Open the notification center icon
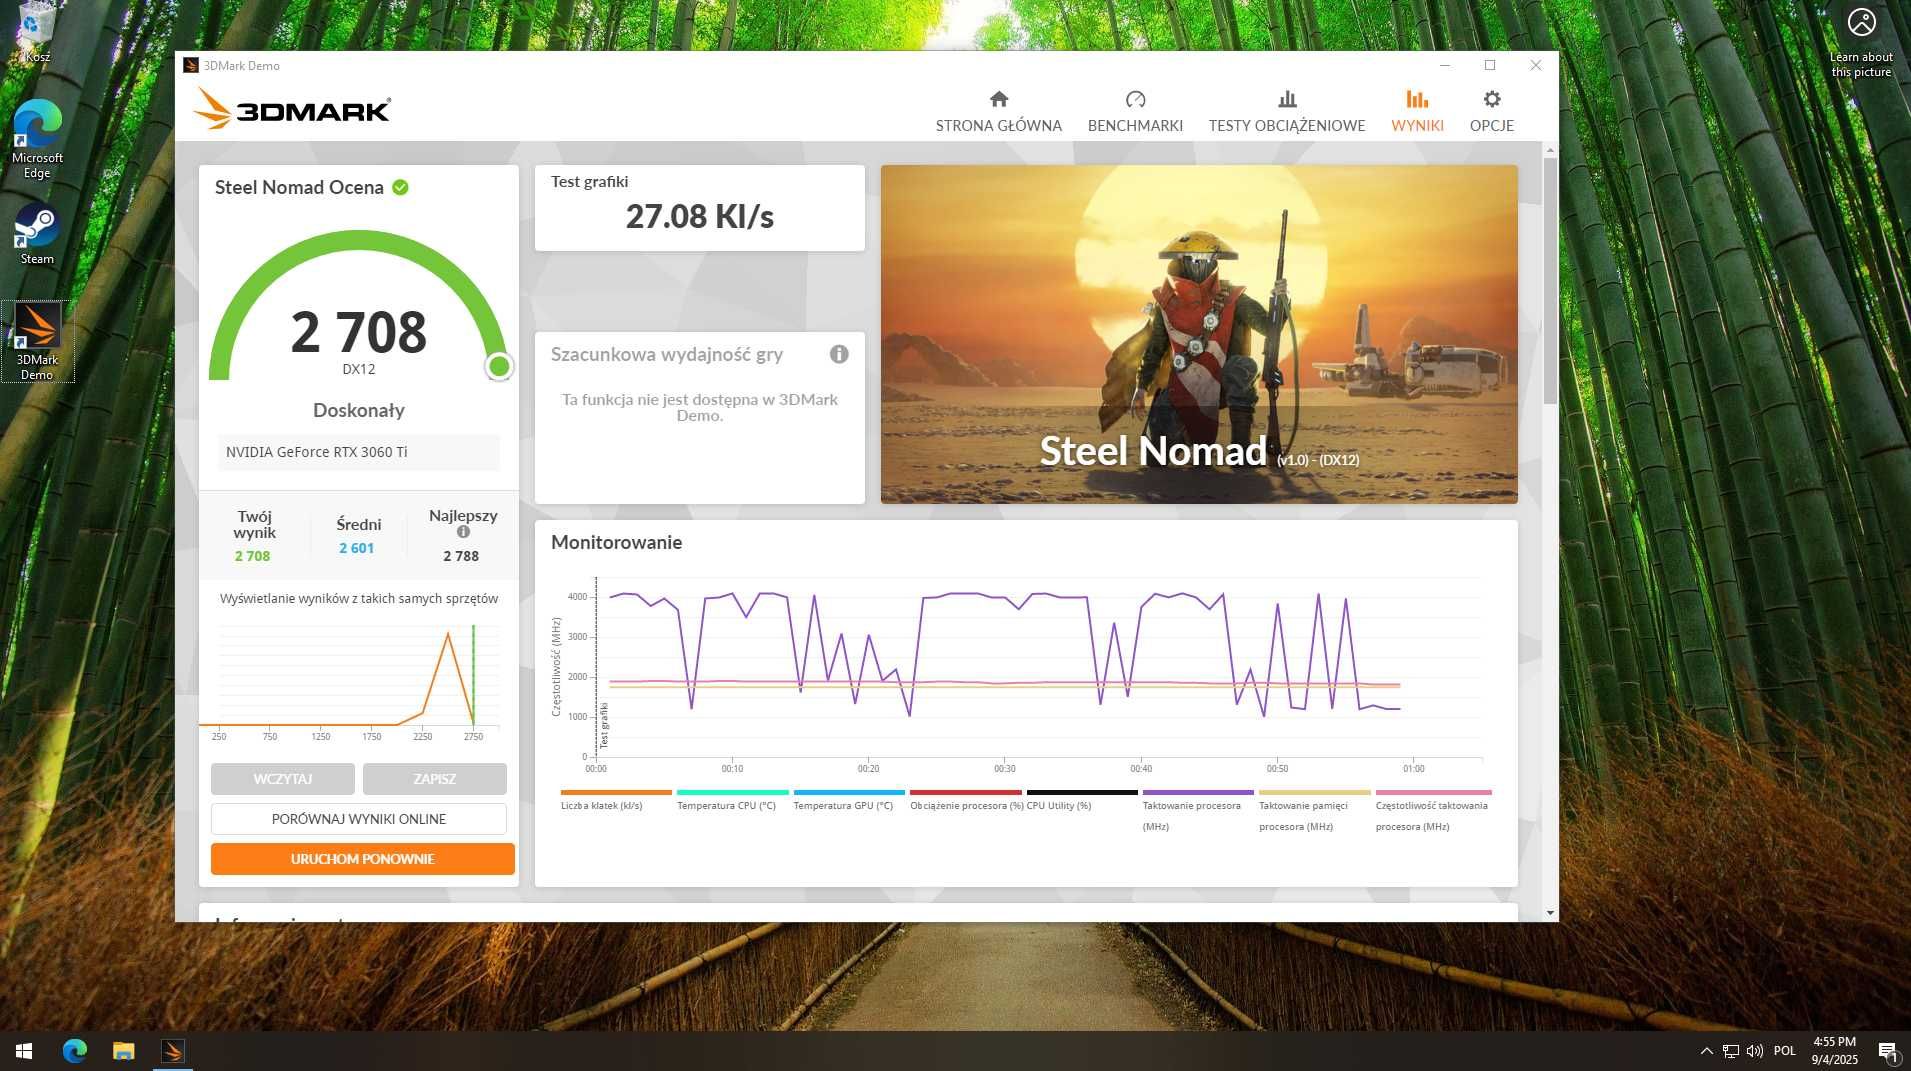Screen dimensions: 1911x1071 (x=1888, y=1051)
